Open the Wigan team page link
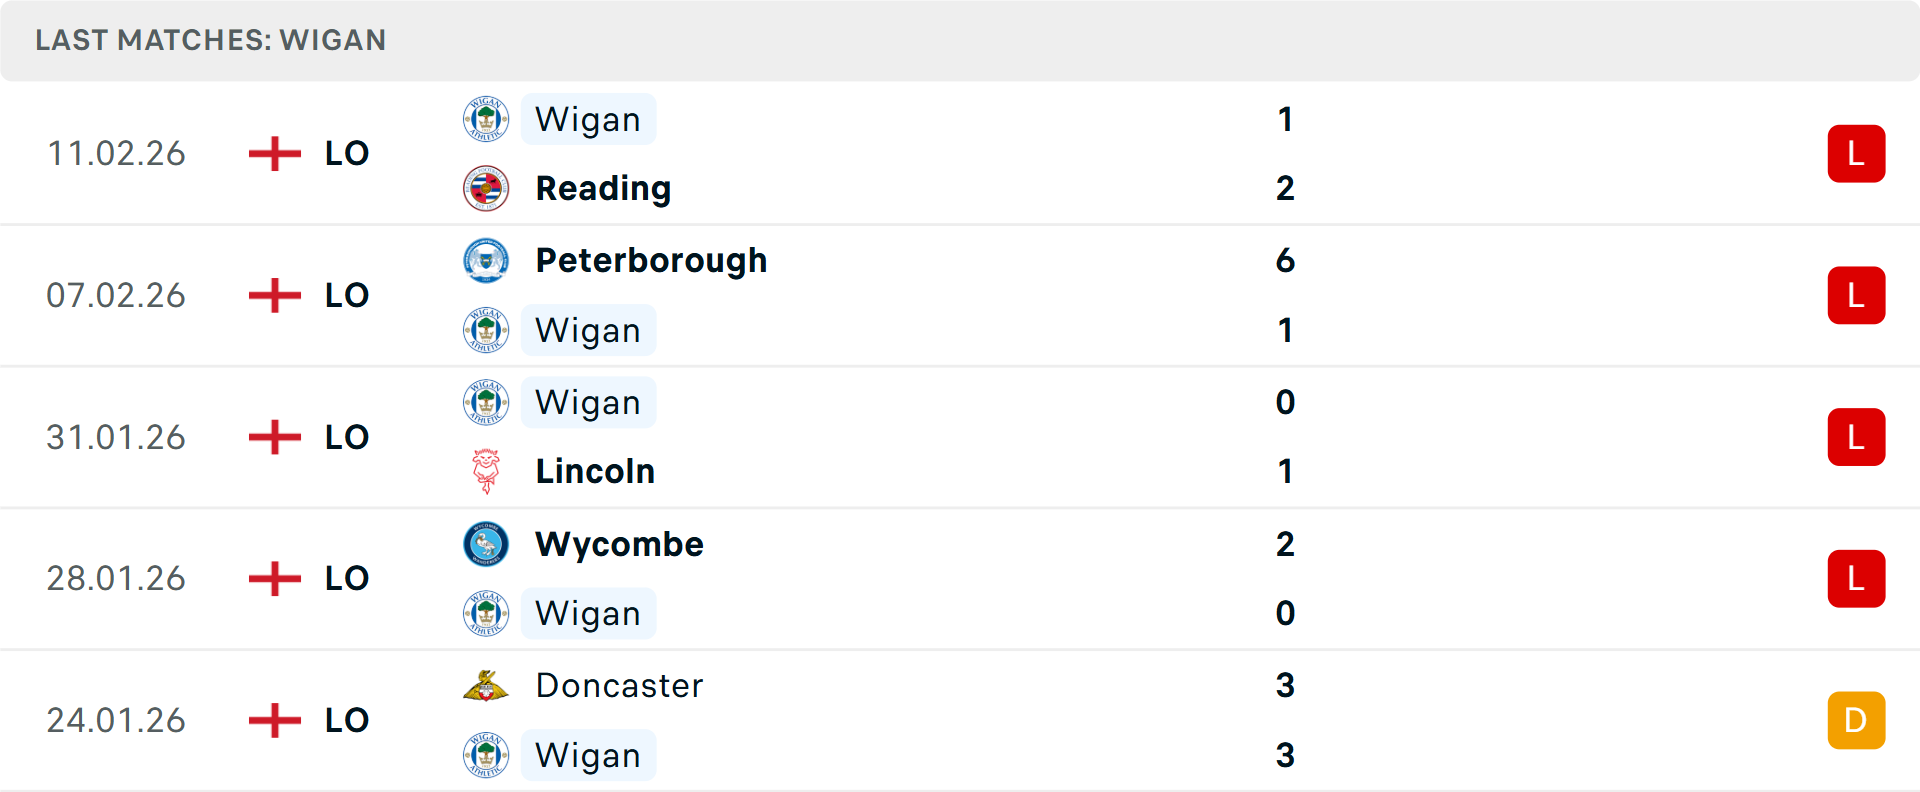1920x792 pixels. pos(588,118)
